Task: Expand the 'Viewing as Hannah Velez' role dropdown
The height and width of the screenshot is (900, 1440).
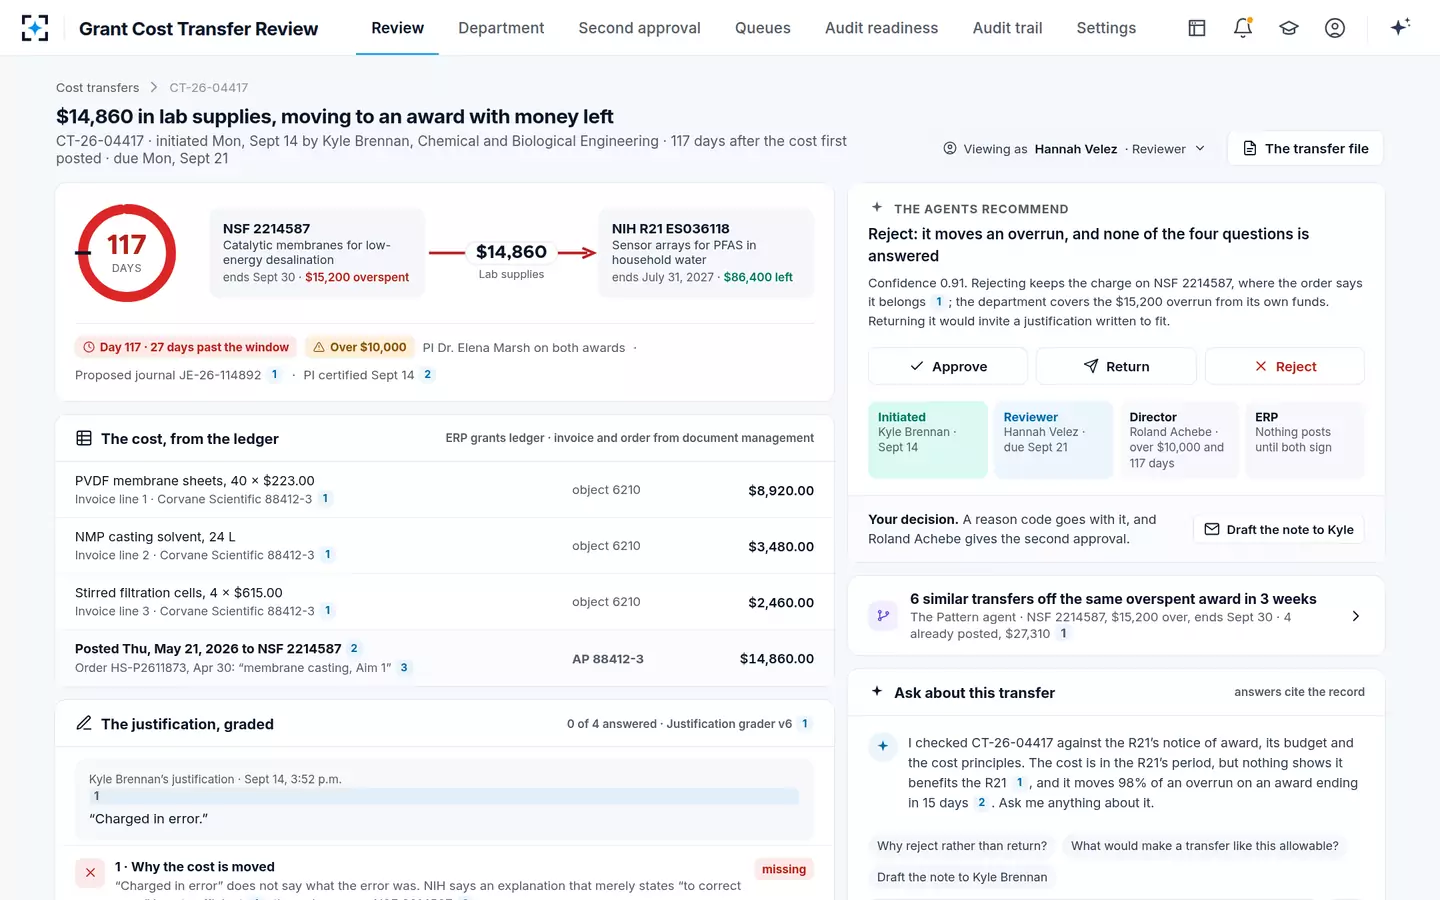Action: click(x=1074, y=149)
